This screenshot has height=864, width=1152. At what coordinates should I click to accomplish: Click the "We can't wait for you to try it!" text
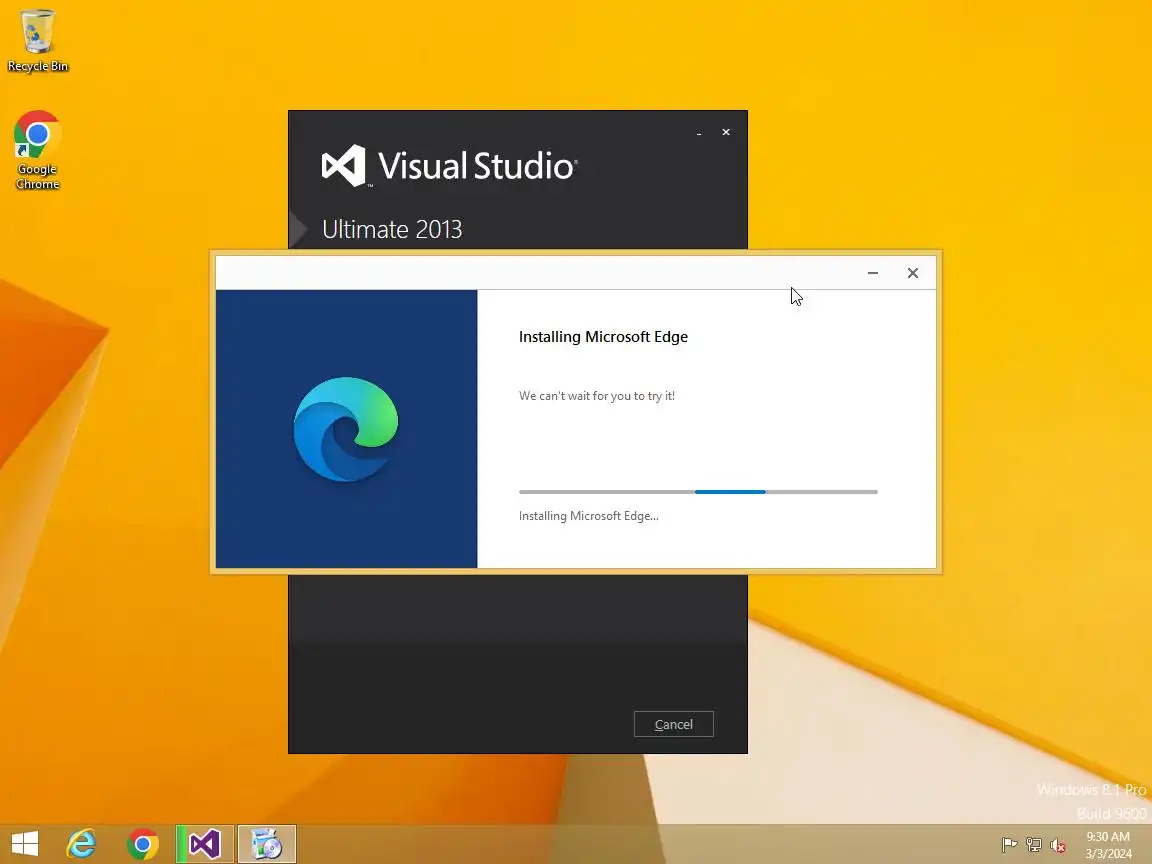click(597, 395)
